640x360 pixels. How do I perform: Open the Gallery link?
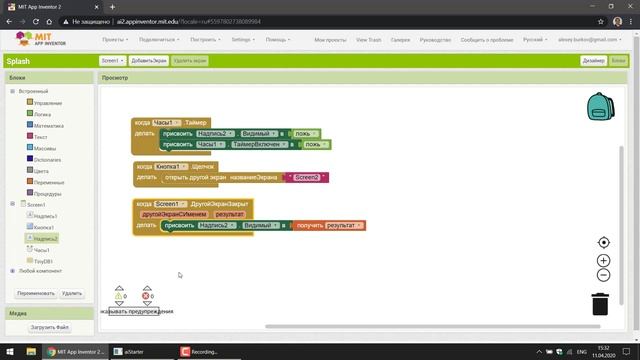[x=400, y=40]
